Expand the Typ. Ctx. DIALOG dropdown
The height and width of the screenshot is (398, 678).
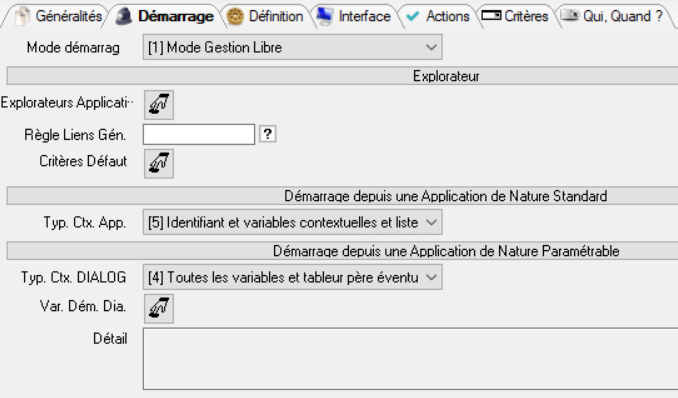(292, 277)
